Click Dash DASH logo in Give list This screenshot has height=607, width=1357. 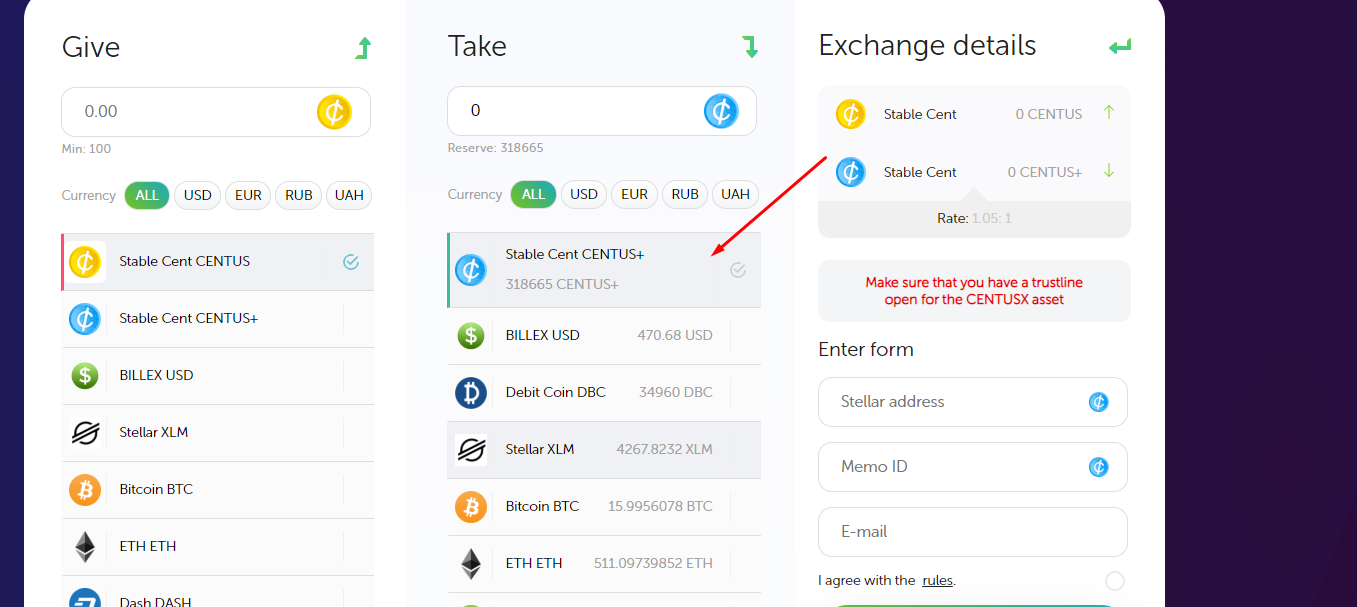coord(85,600)
